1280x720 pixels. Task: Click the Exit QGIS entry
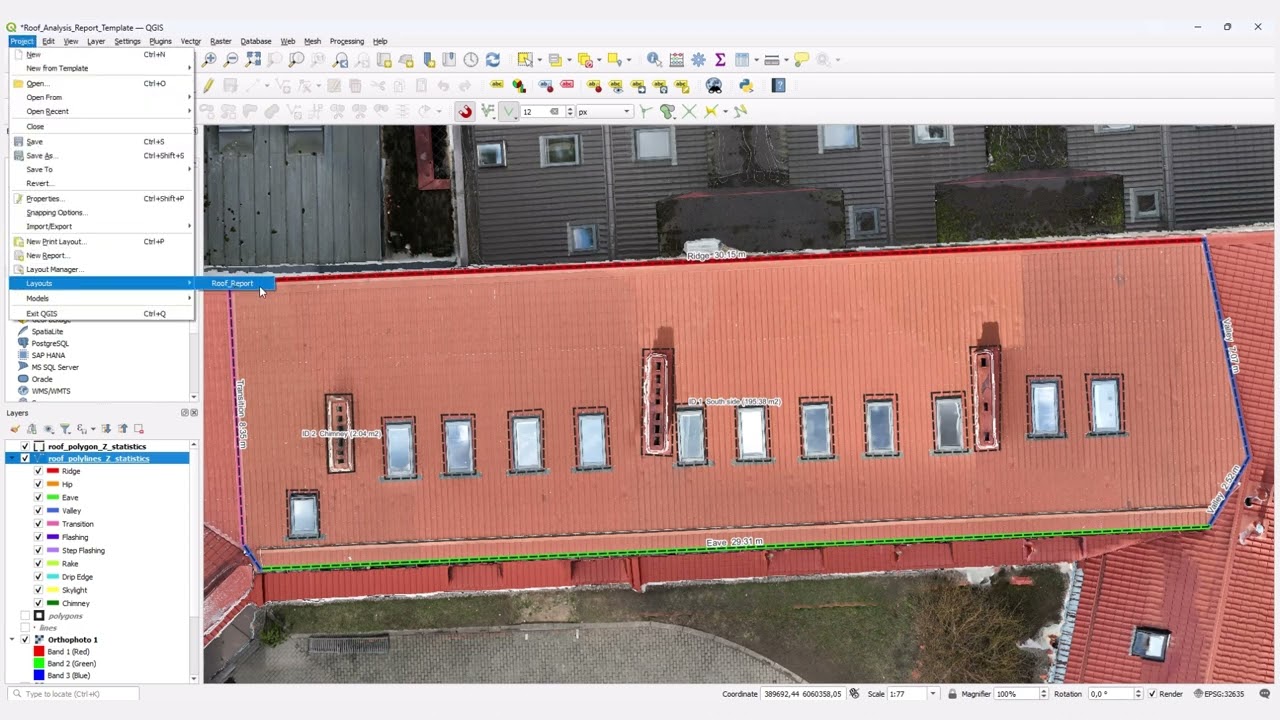tap(100, 313)
